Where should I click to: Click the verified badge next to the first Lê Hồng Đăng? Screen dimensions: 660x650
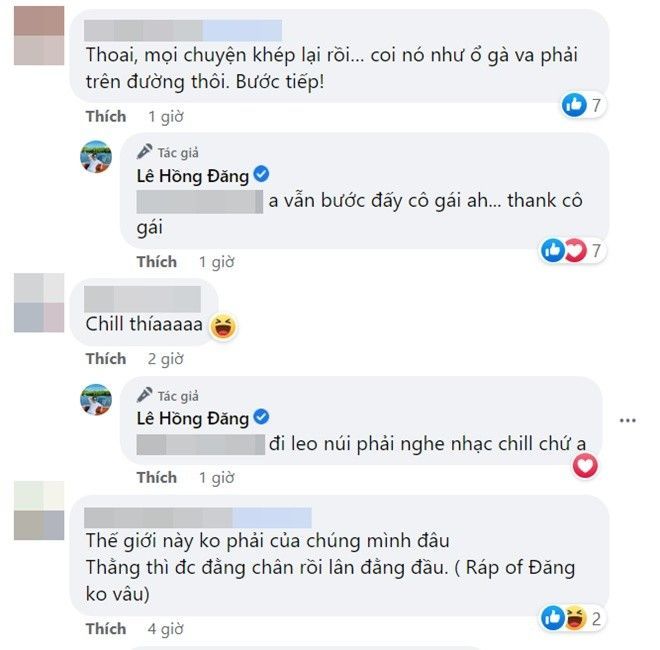(261, 174)
